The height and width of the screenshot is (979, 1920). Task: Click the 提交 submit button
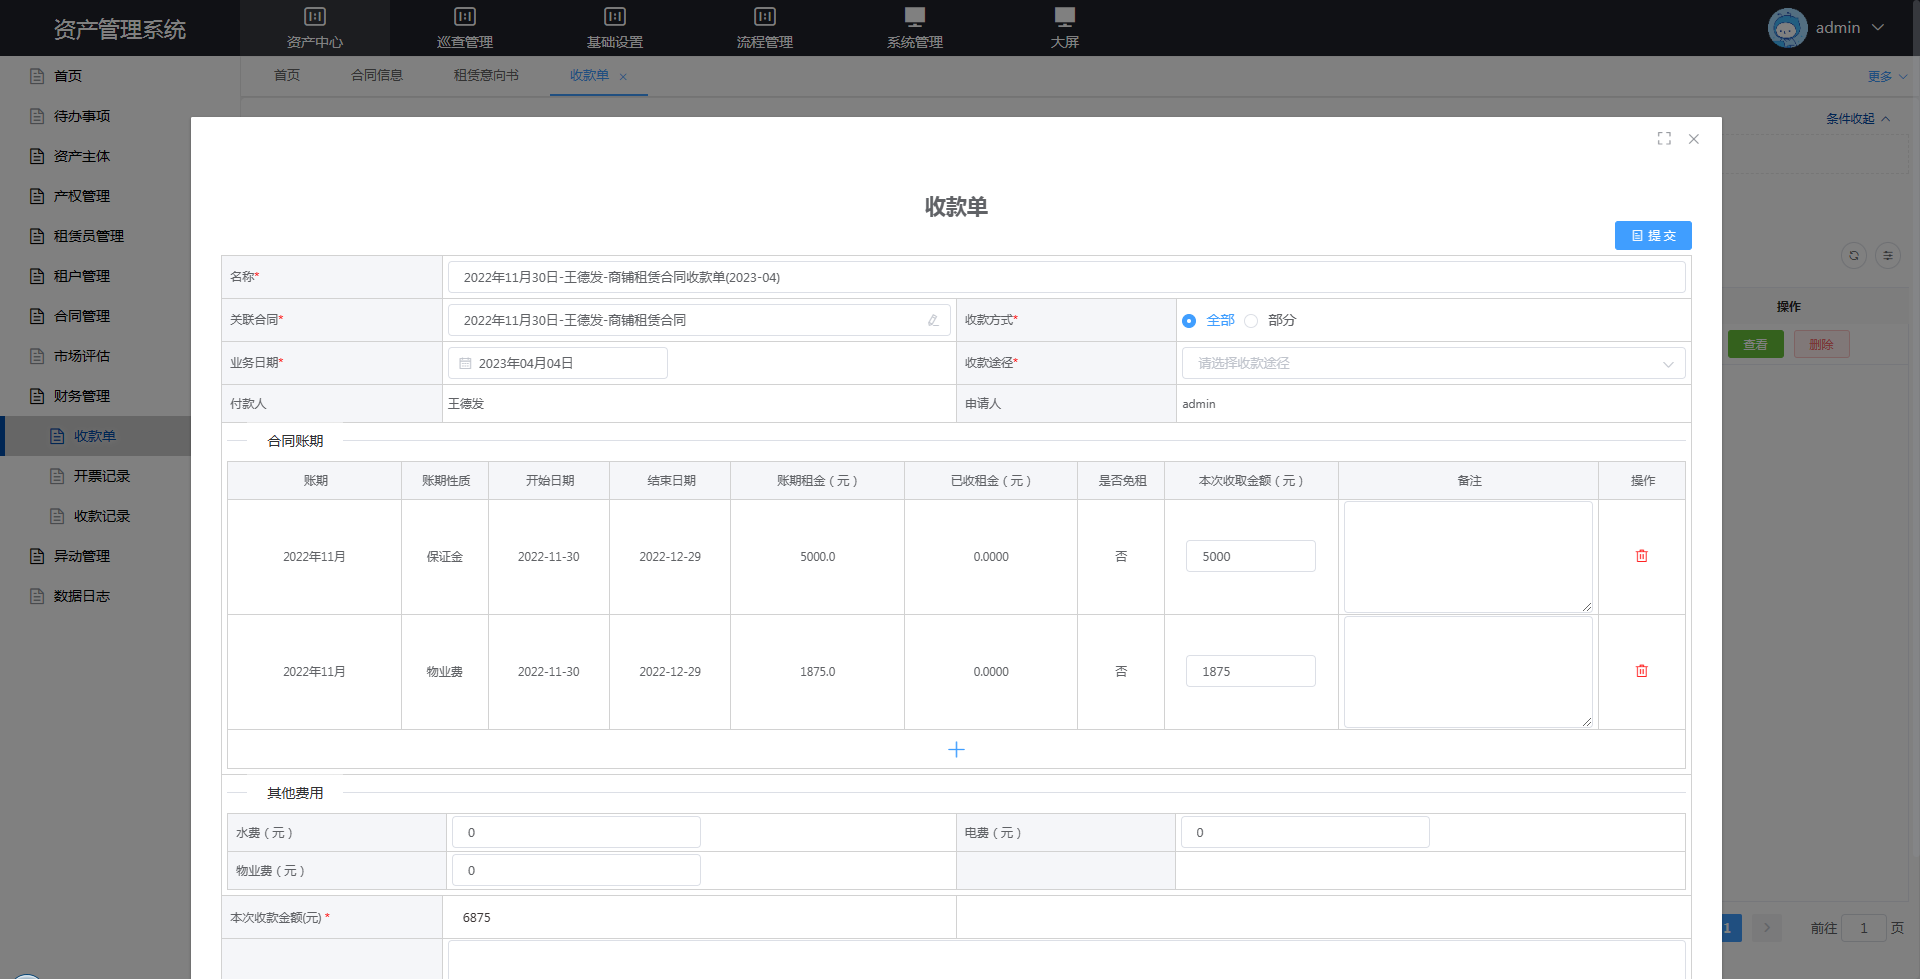tap(1653, 235)
